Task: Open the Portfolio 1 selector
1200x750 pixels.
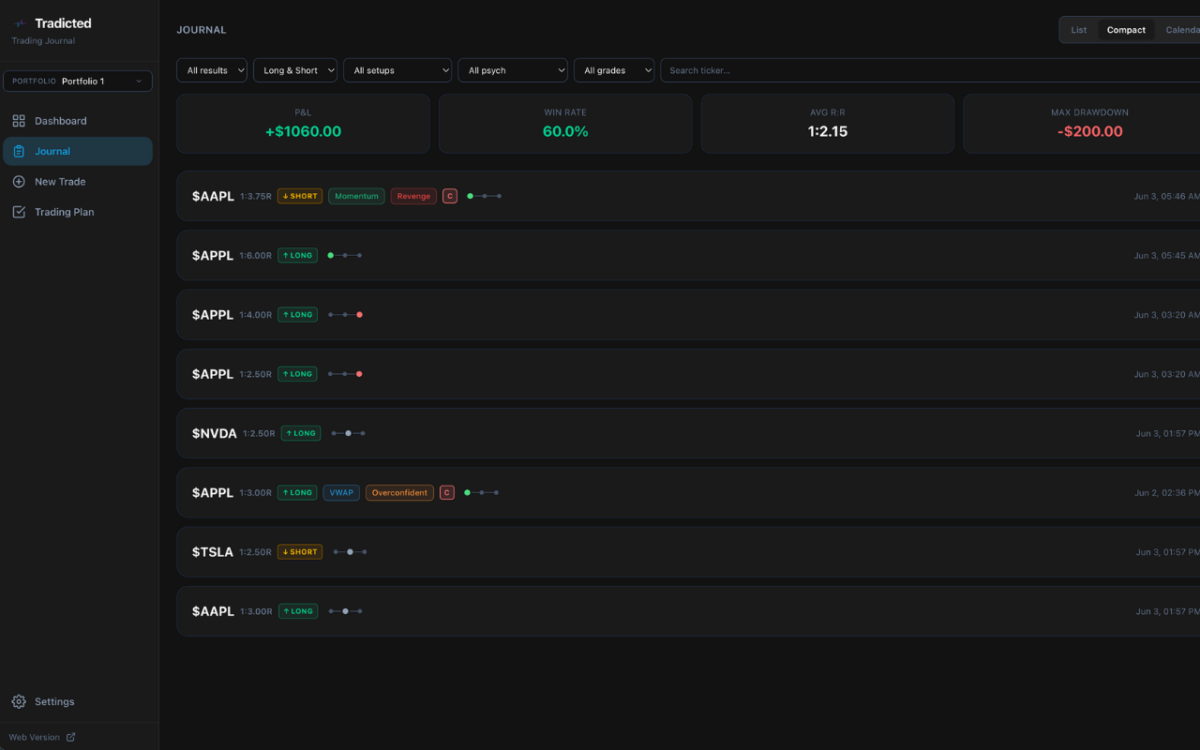Action: pos(78,81)
